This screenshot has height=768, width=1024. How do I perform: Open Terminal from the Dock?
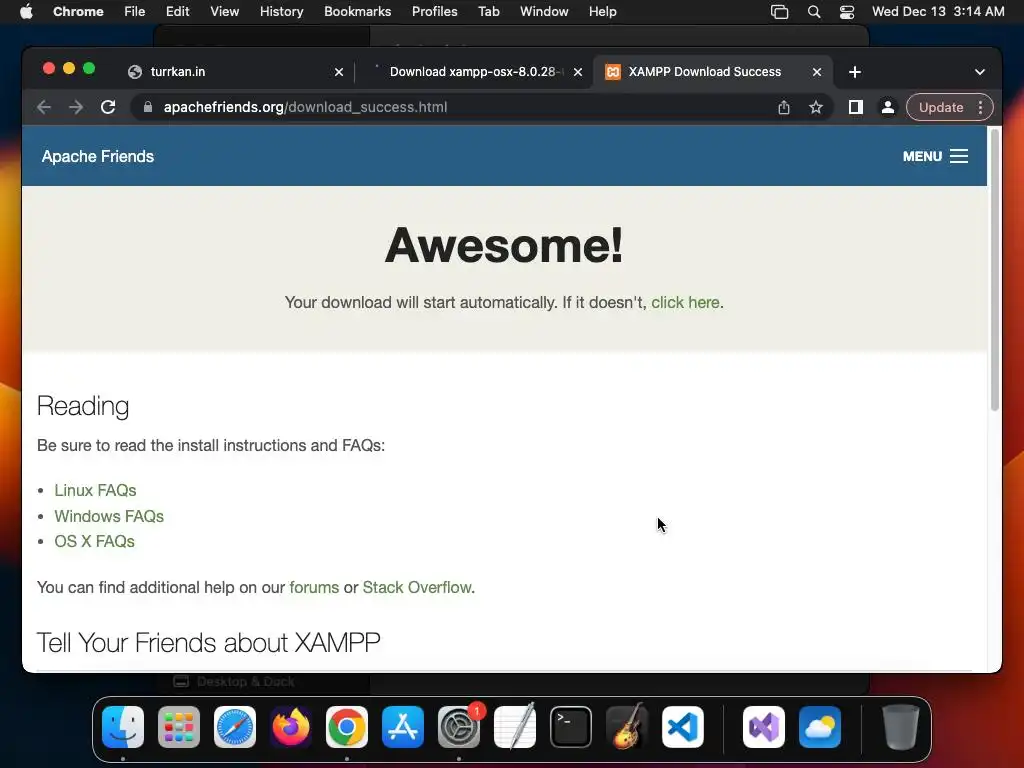[571, 727]
